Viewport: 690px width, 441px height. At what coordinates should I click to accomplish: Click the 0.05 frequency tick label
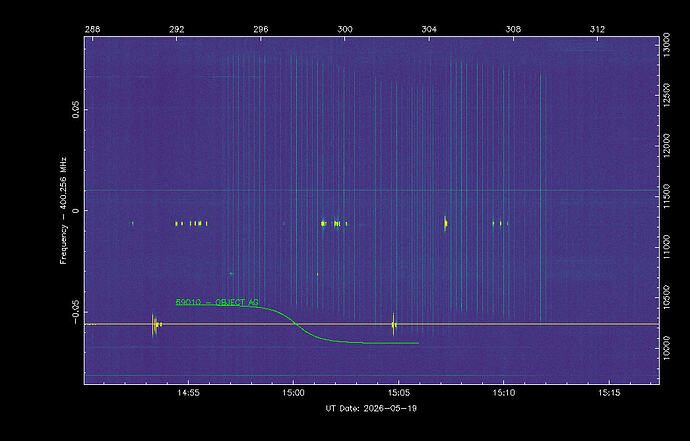pos(76,110)
